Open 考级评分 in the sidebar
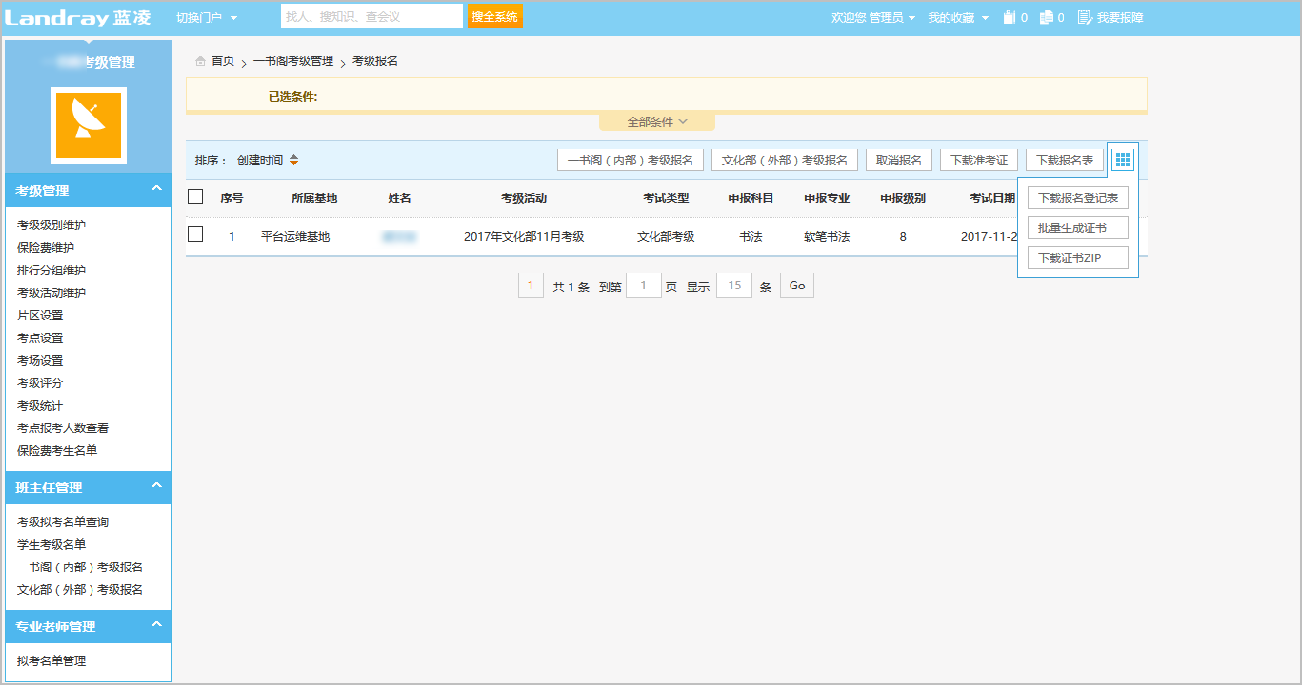 tap(40, 383)
